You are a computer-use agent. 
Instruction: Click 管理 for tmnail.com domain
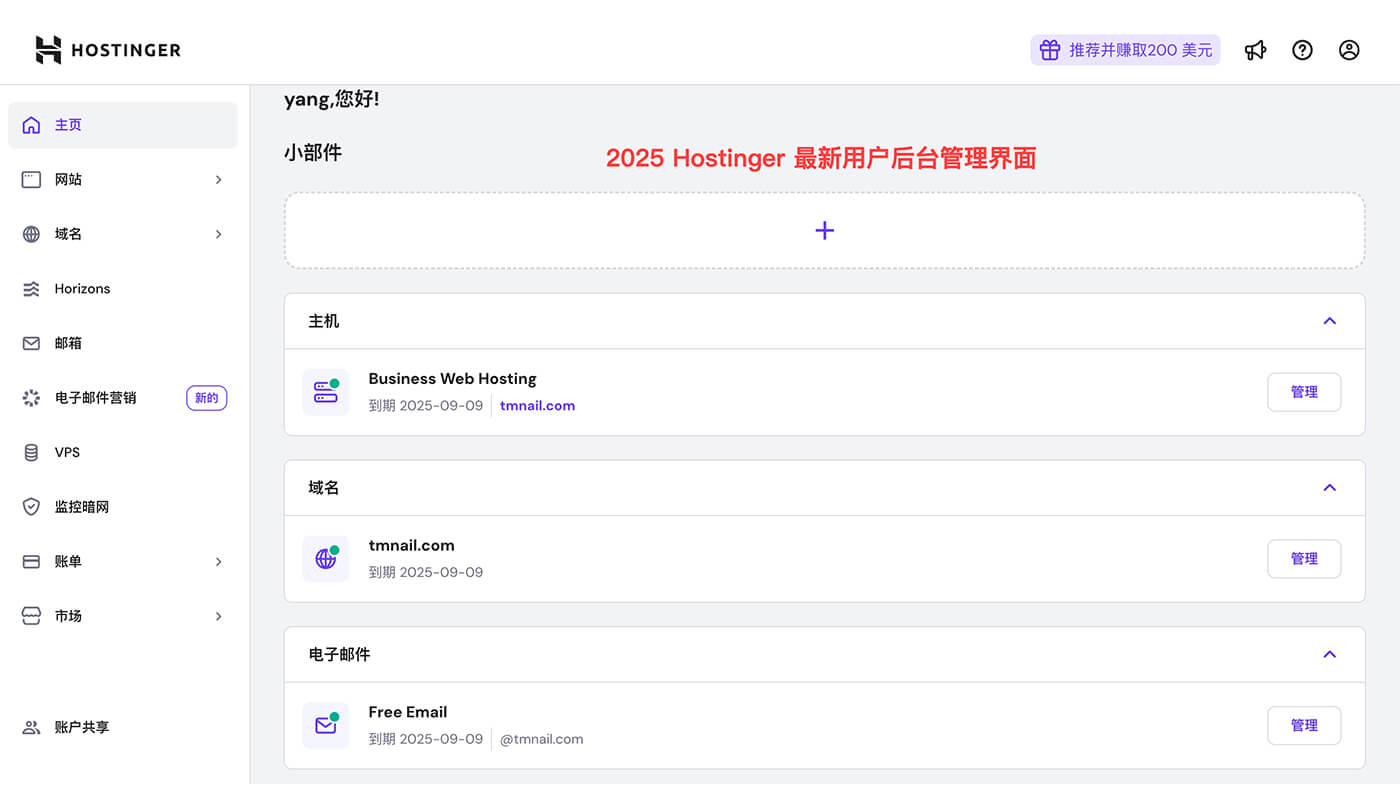(x=1304, y=559)
